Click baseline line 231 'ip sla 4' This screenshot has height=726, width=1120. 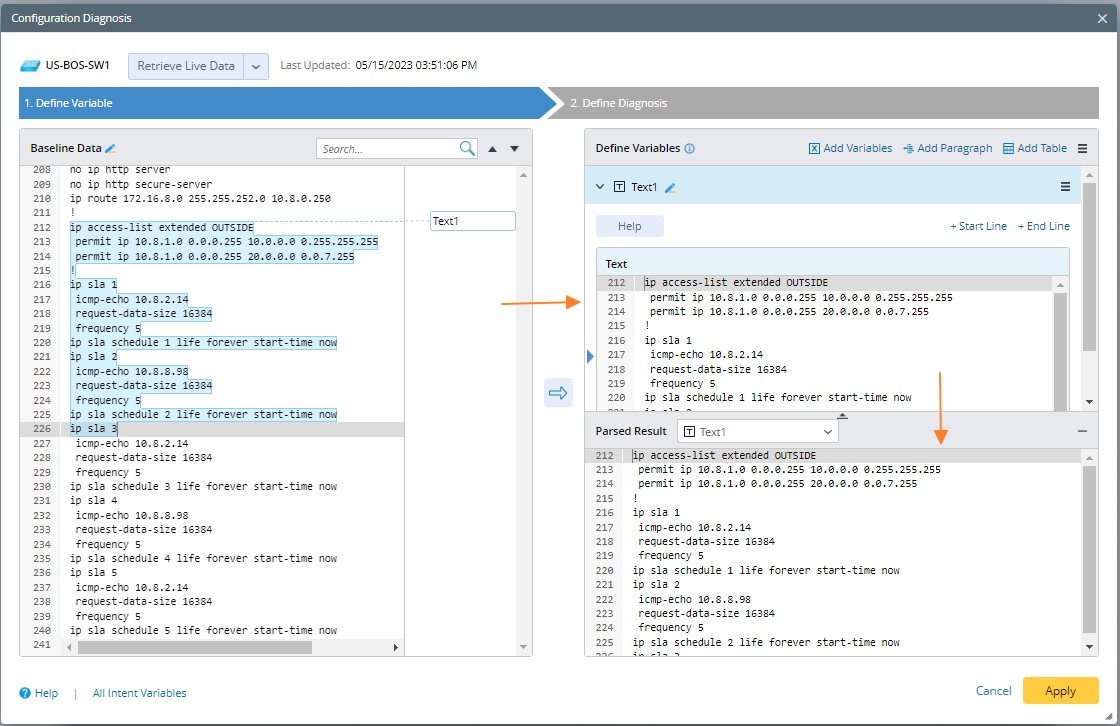click(94, 501)
